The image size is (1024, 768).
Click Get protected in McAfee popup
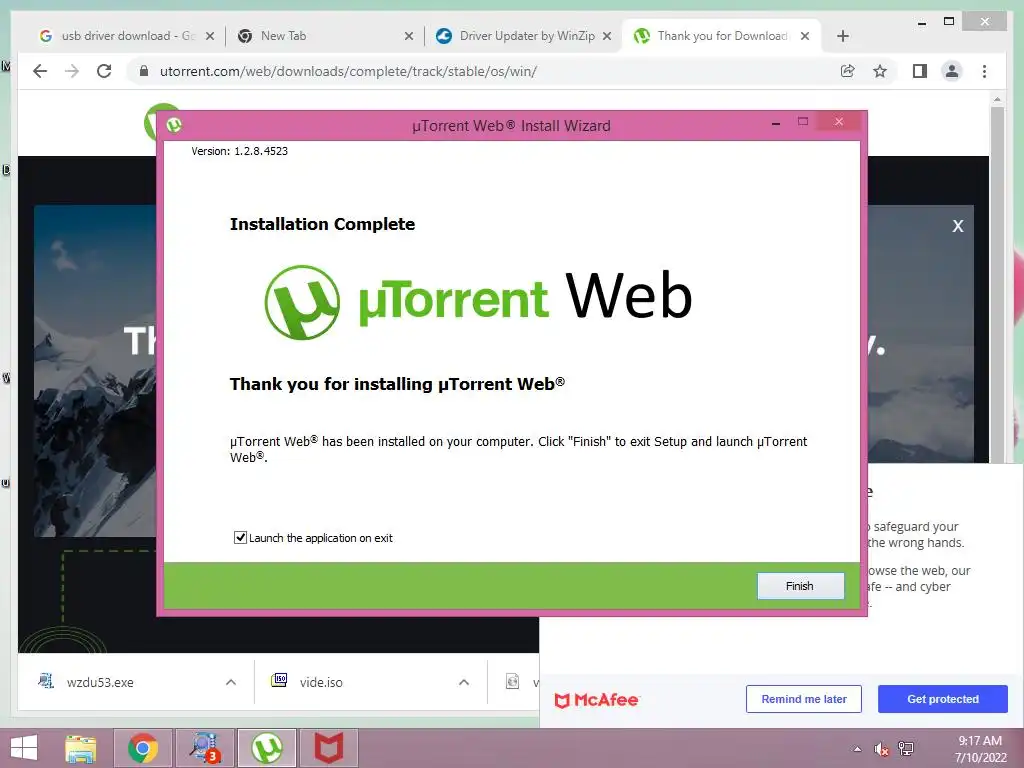pyautogui.click(x=943, y=699)
